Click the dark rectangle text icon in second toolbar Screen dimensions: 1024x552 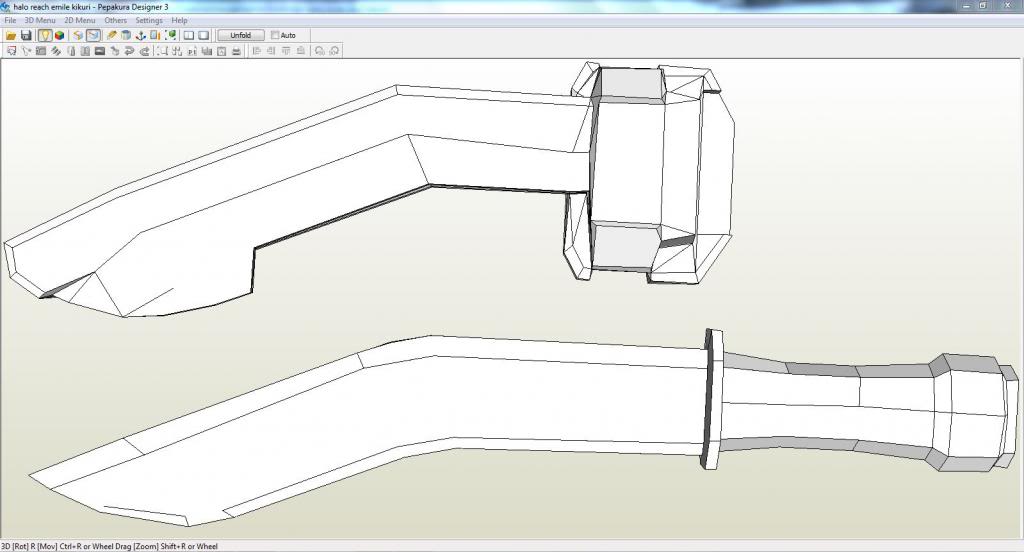coord(100,51)
